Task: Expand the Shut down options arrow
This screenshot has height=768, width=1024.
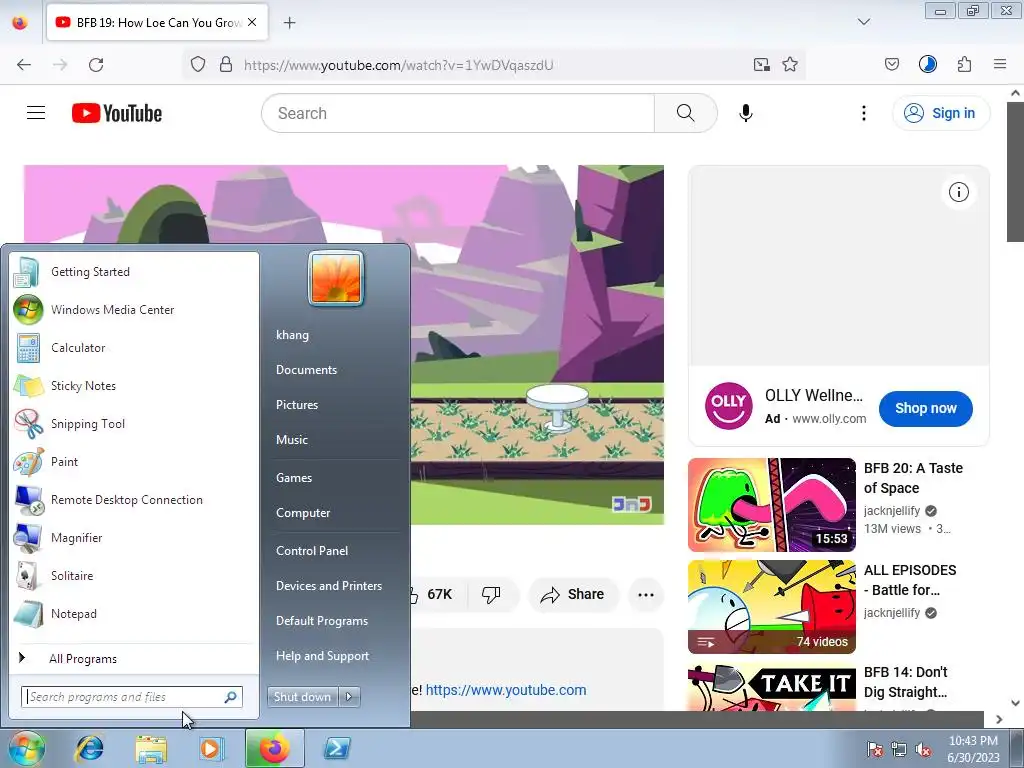Action: 349,697
